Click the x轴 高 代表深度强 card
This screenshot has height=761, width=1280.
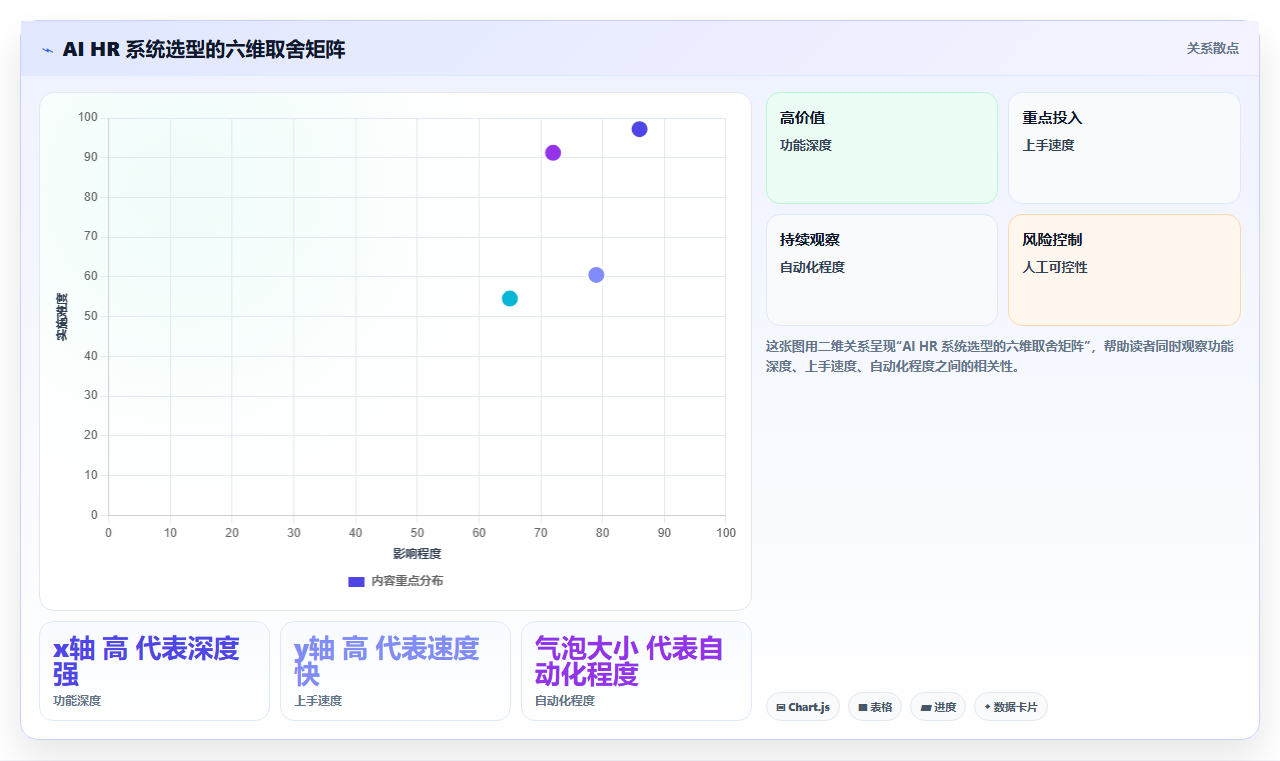[154, 671]
